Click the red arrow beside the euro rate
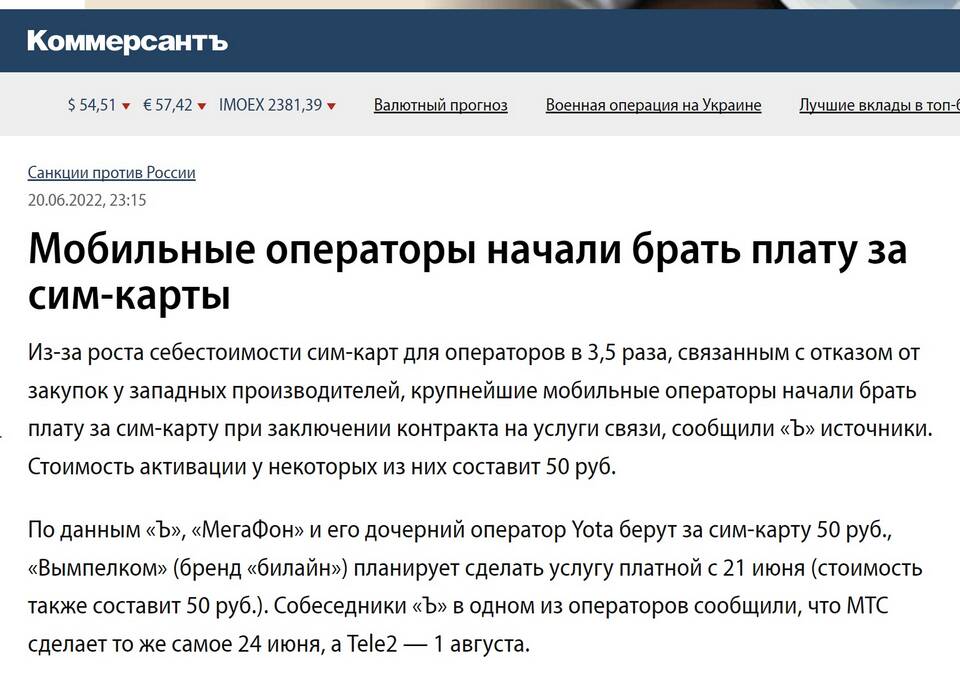Viewport: 960px width, 675px height. point(202,107)
